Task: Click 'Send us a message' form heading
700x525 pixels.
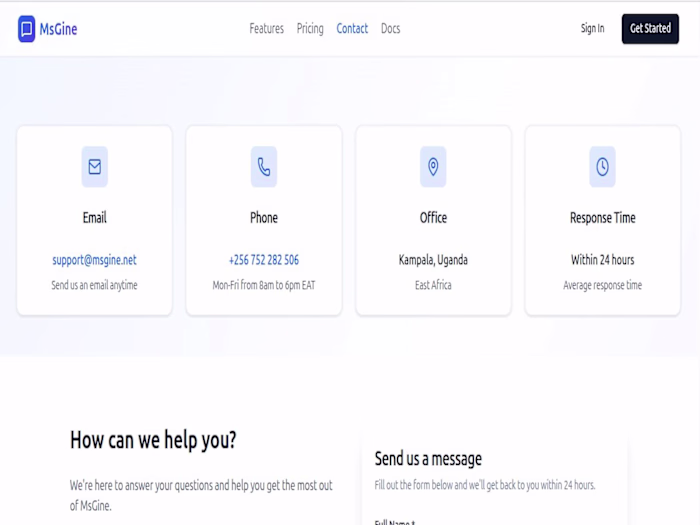Action: coord(428,459)
